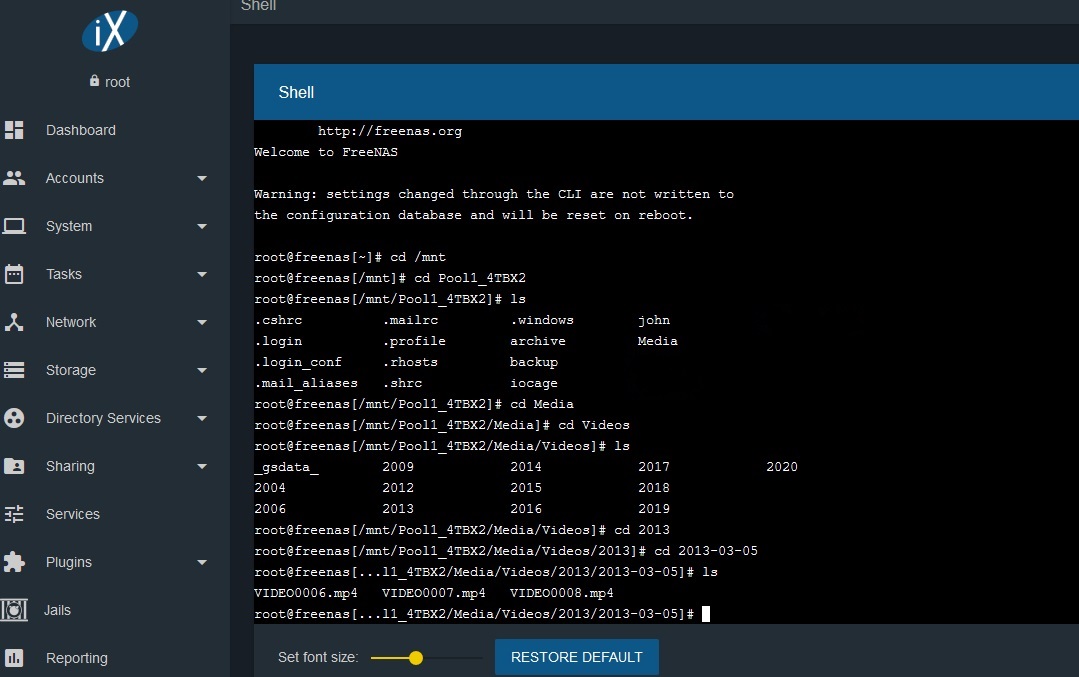Click the Tasks calendar icon
Screen dimensions: 1079x677
(x=14, y=274)
